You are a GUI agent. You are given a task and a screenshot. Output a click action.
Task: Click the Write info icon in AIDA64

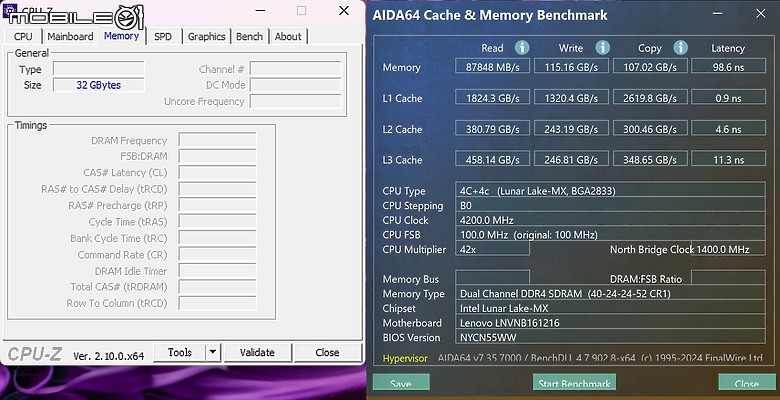coord(602,48)
